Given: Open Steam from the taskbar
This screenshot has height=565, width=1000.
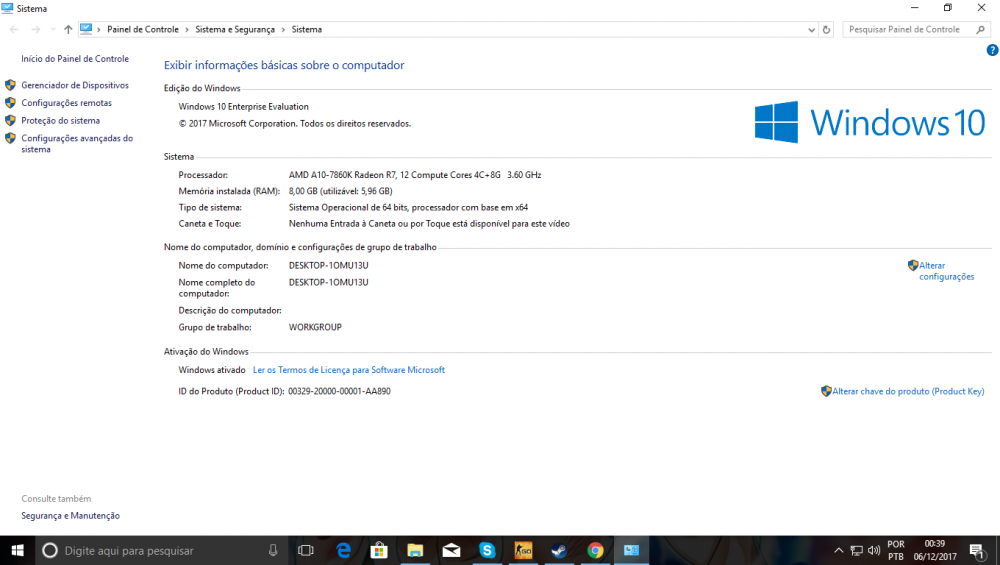Looking at the screenshot, I should tap(559, 550).
